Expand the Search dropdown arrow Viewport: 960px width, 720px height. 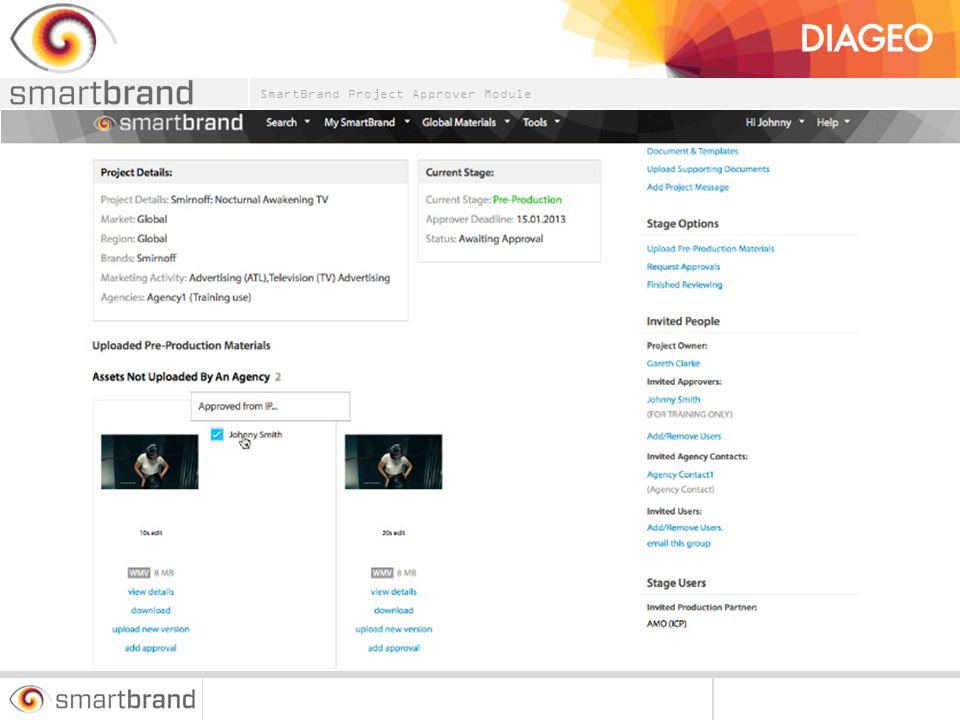(307, 122)
